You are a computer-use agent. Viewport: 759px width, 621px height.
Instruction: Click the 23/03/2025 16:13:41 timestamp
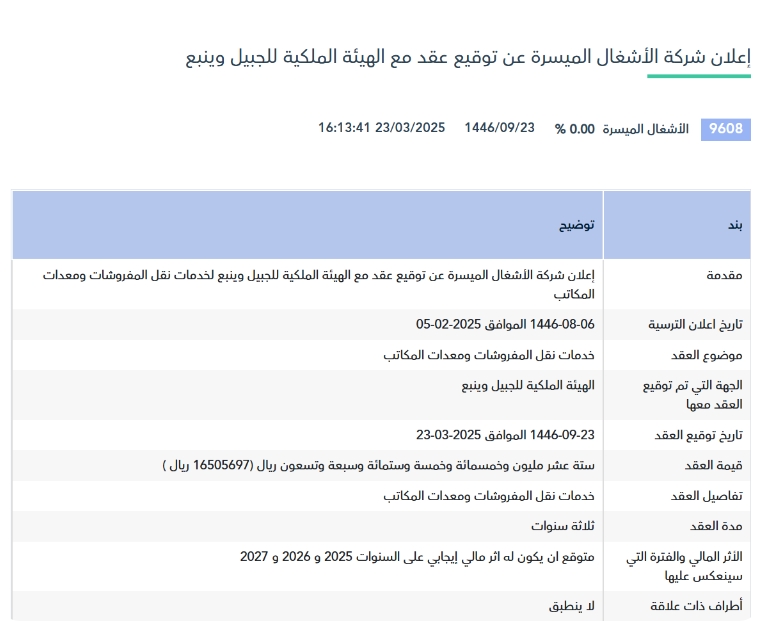[x=381, y=128]
